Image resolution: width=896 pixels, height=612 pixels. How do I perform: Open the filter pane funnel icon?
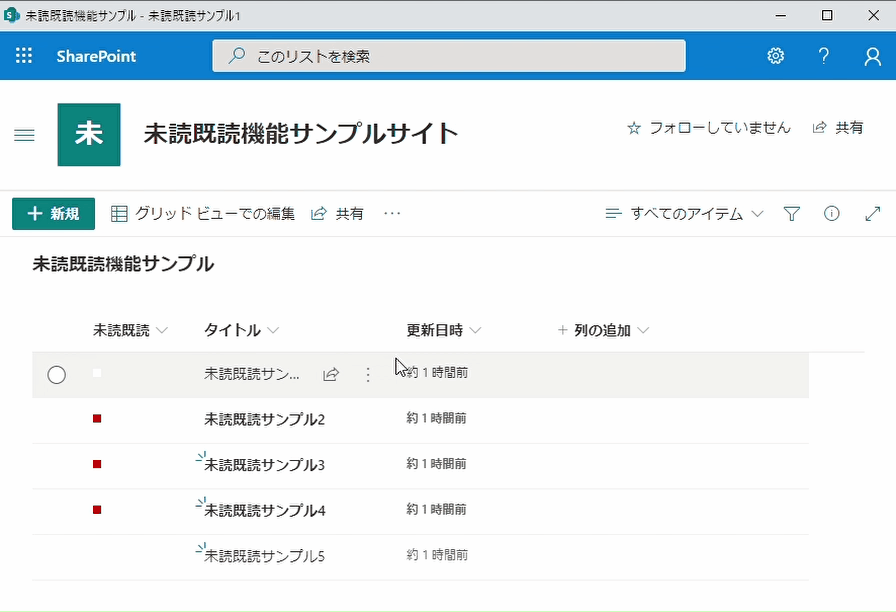[791, 214]
